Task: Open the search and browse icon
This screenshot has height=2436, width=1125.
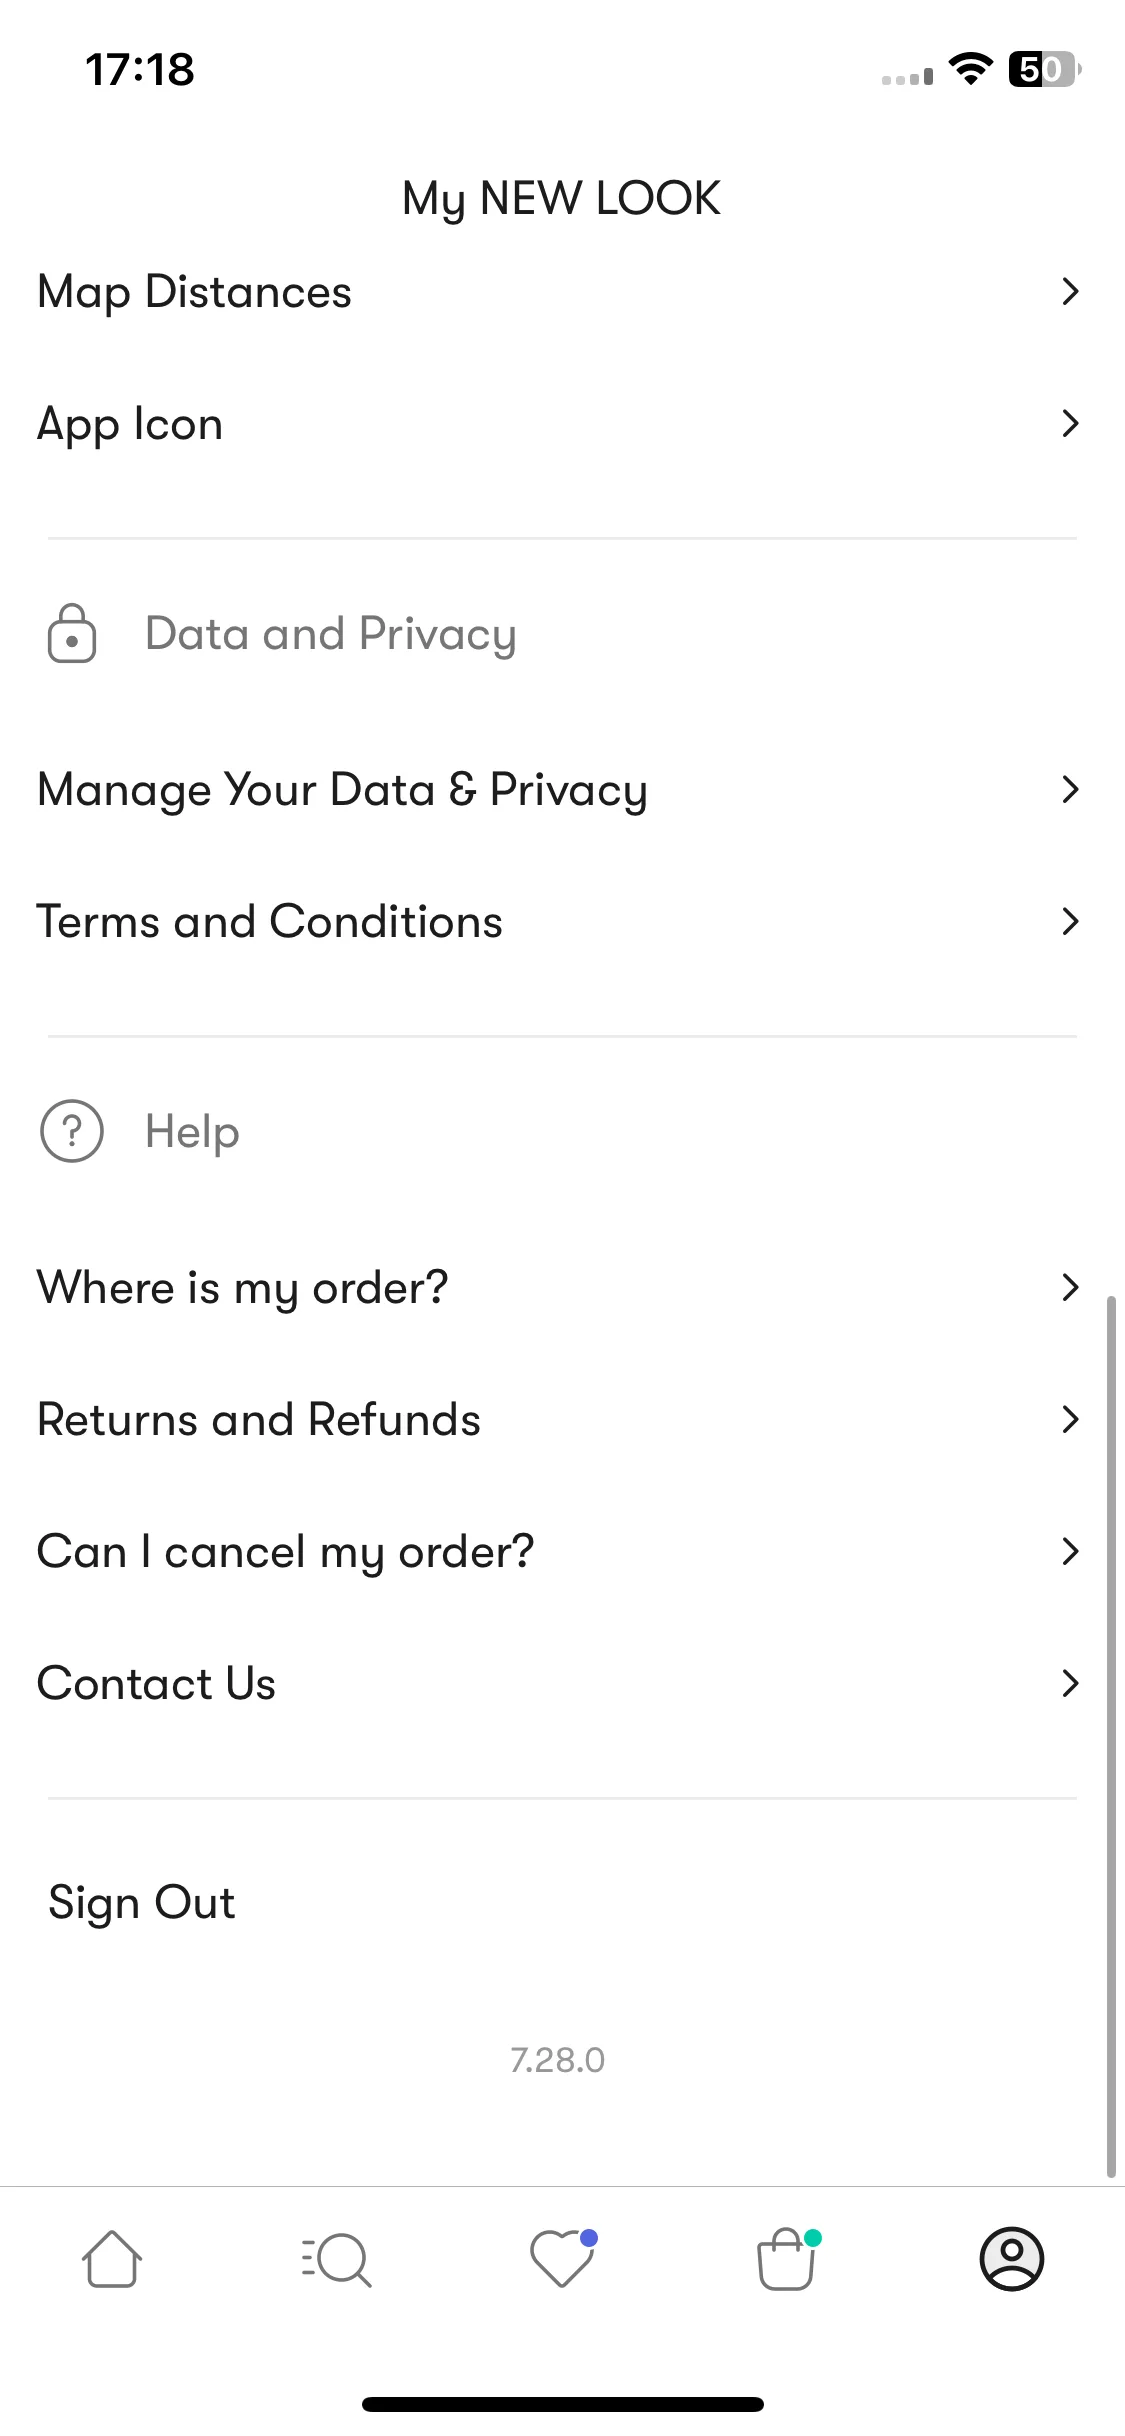Action: (336, 2259)
